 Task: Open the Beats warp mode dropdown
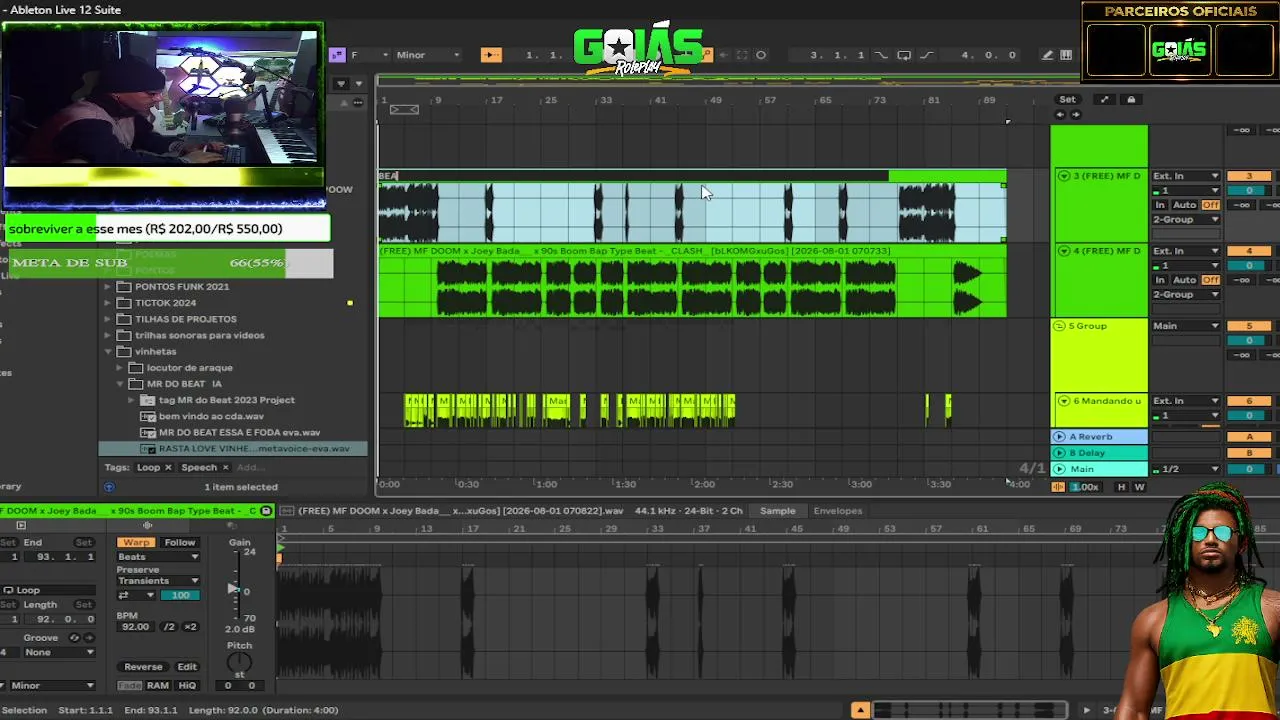[158, 557]
